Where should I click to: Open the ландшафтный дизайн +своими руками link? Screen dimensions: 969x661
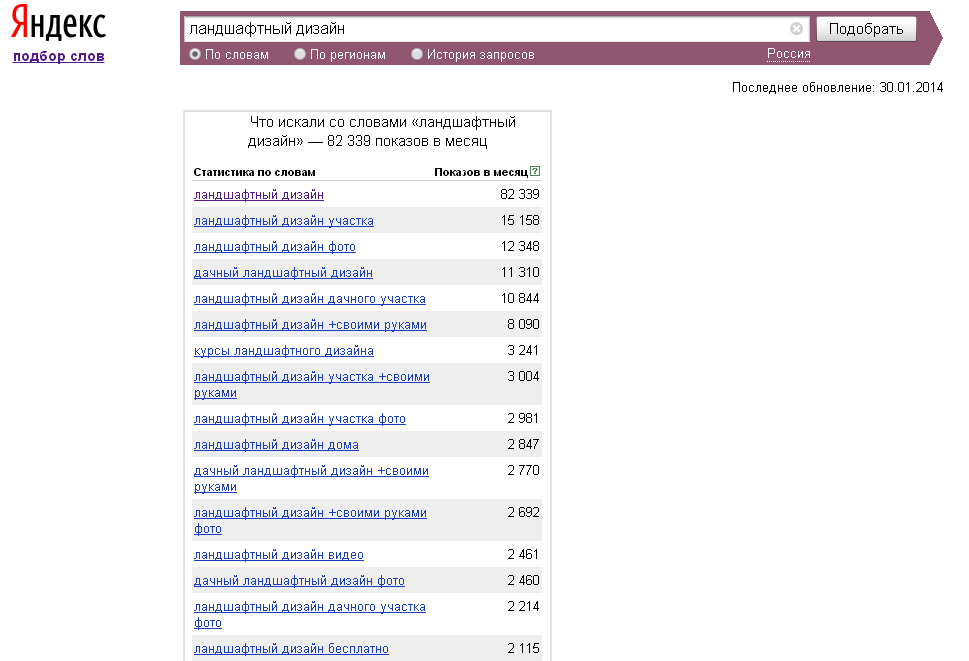(x=310, y=324)
